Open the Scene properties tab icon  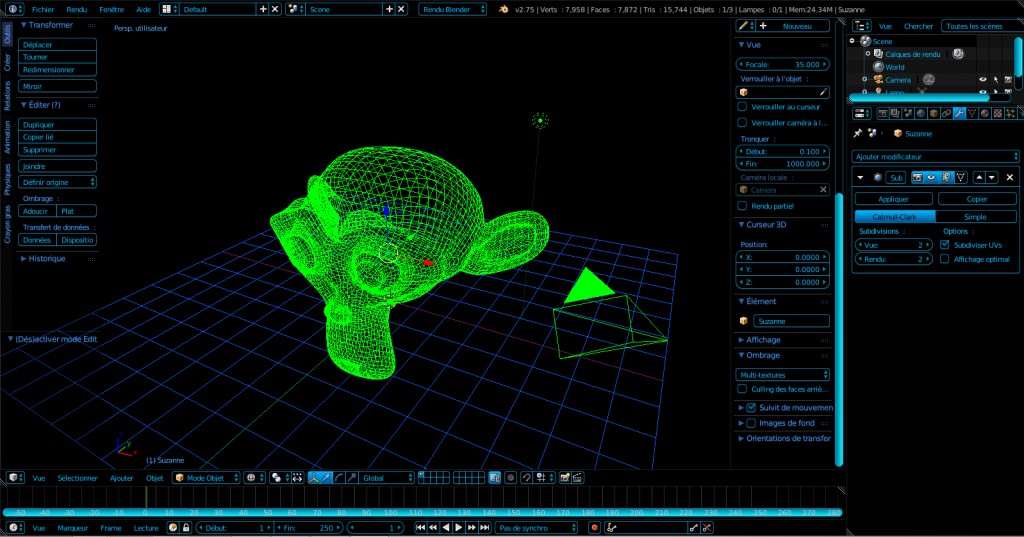[x=908, y=113]
